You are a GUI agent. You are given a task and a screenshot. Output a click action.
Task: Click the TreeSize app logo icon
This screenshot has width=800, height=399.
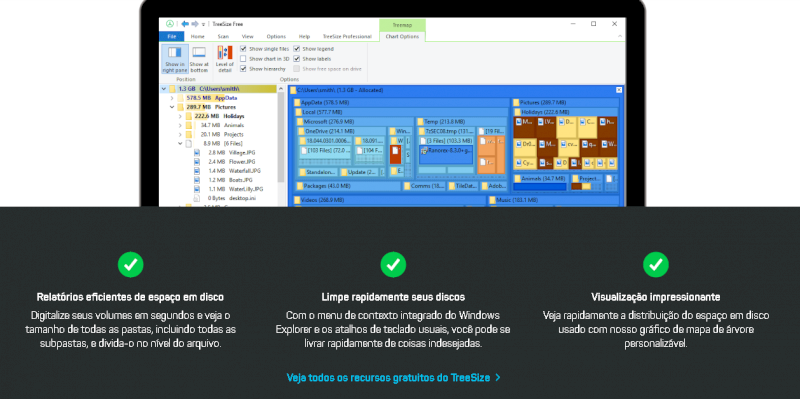coord(170,24)
